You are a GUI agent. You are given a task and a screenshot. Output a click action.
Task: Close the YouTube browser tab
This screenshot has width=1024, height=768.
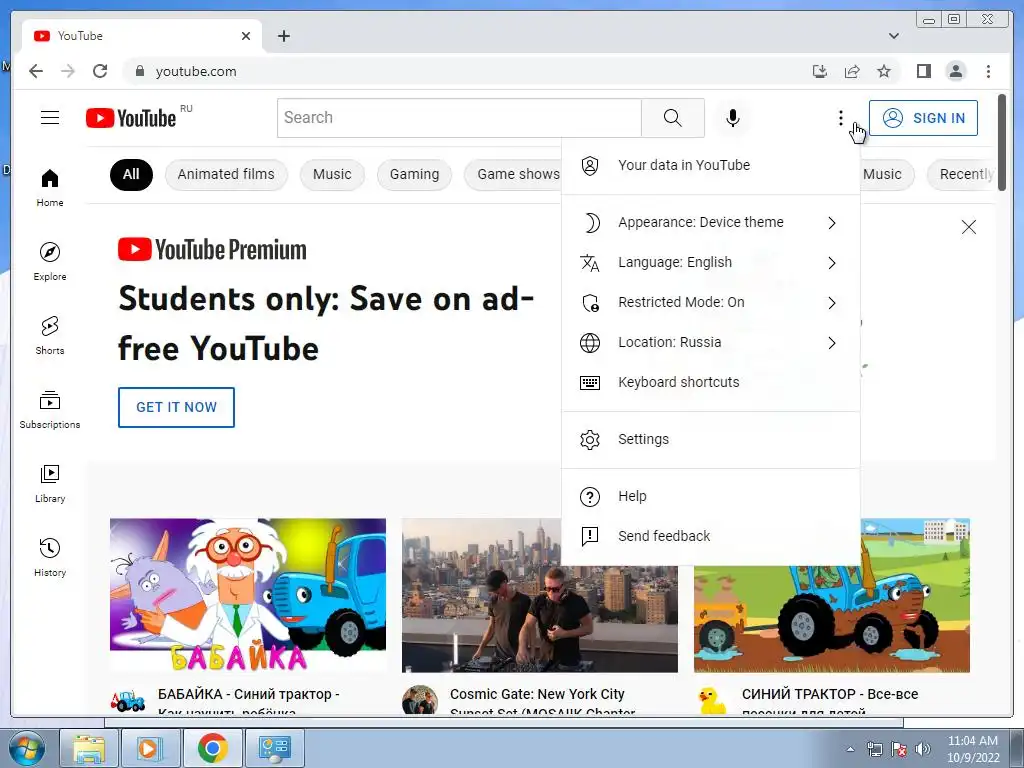point(246,36)
